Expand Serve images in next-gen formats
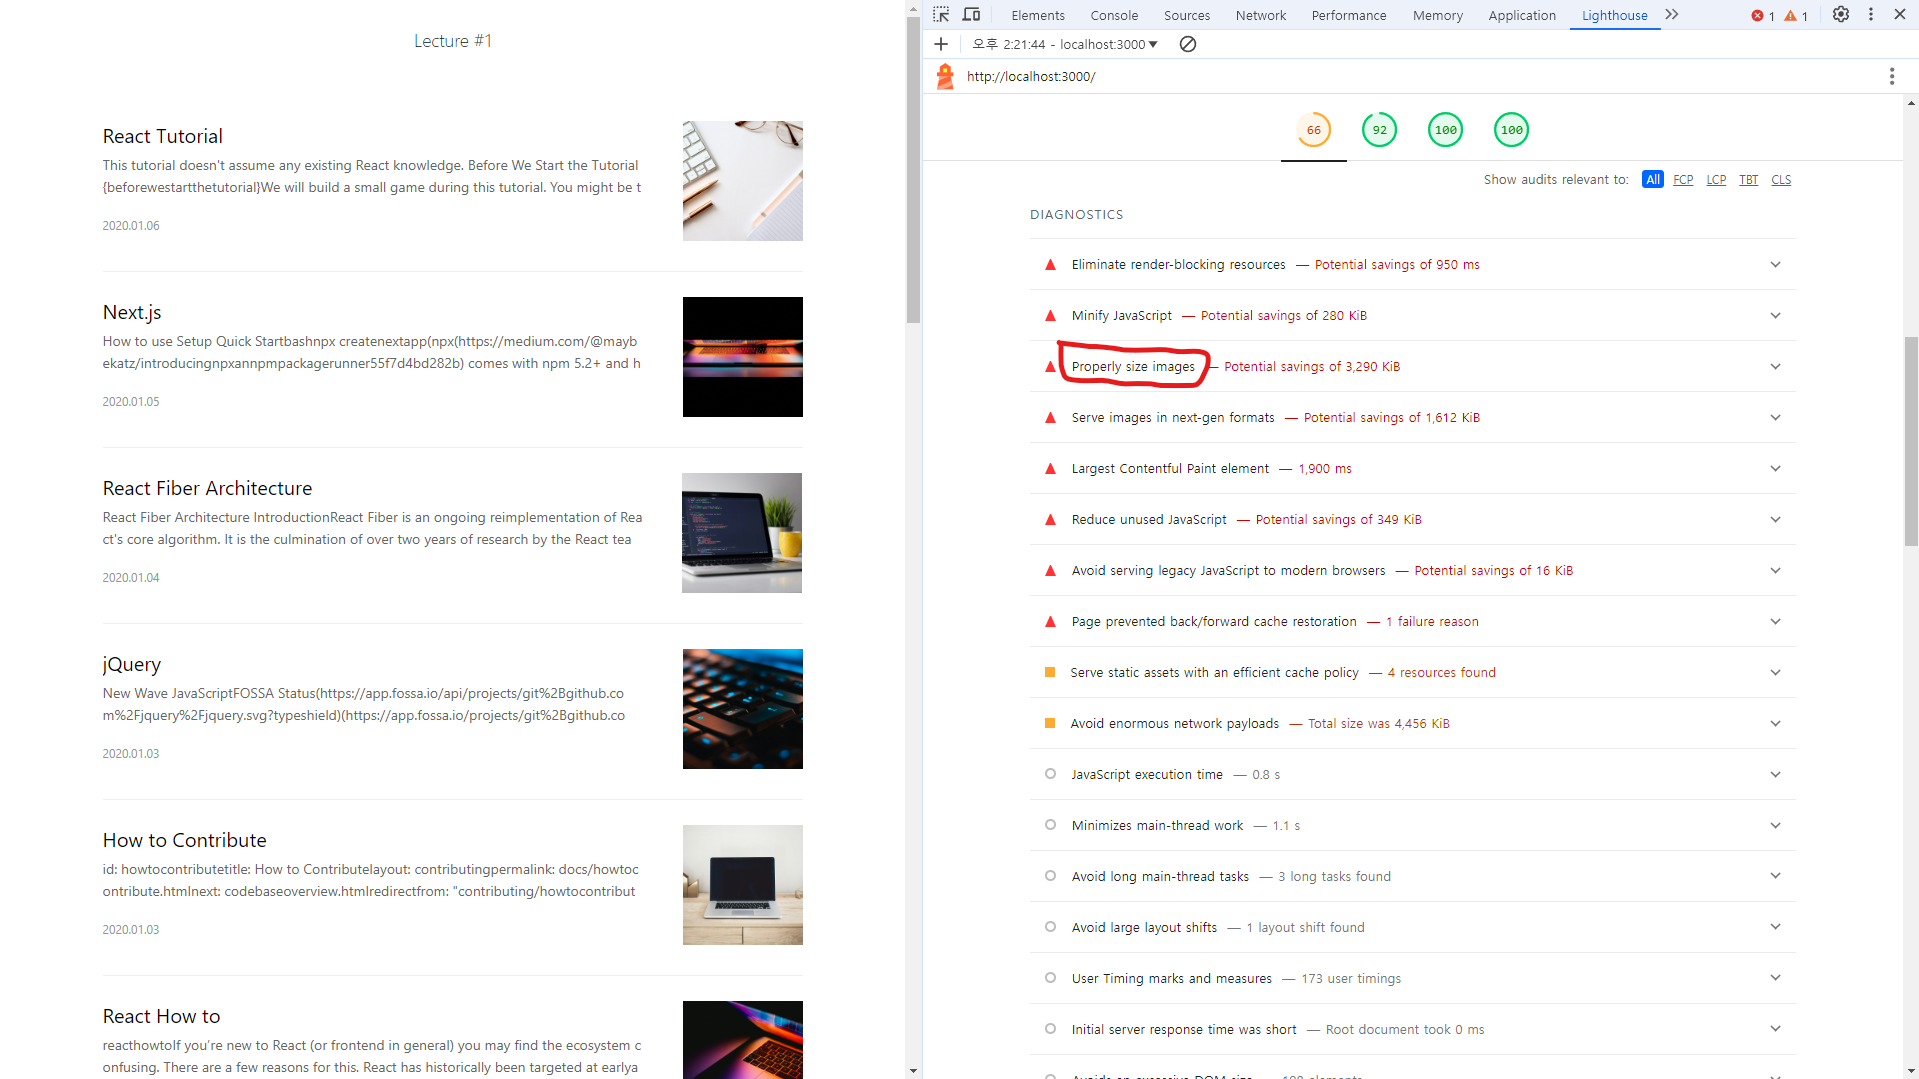The image size is (1919, 1079). pos(1413,418)
